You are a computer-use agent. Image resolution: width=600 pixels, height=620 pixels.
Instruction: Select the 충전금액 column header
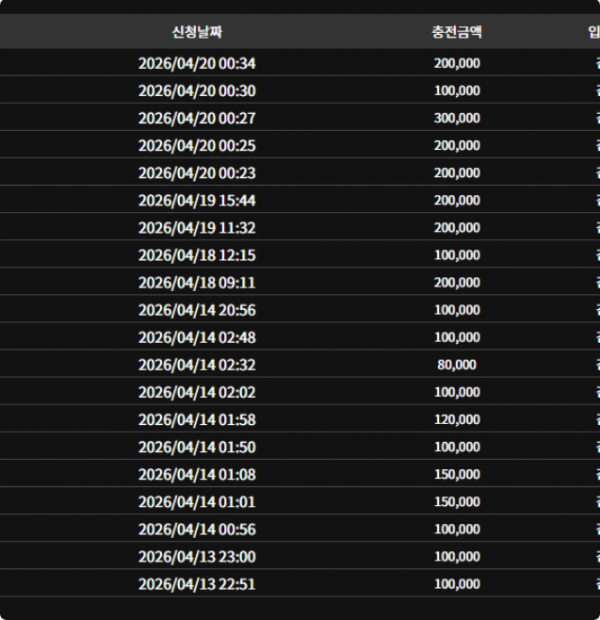[x=457, y=32]
